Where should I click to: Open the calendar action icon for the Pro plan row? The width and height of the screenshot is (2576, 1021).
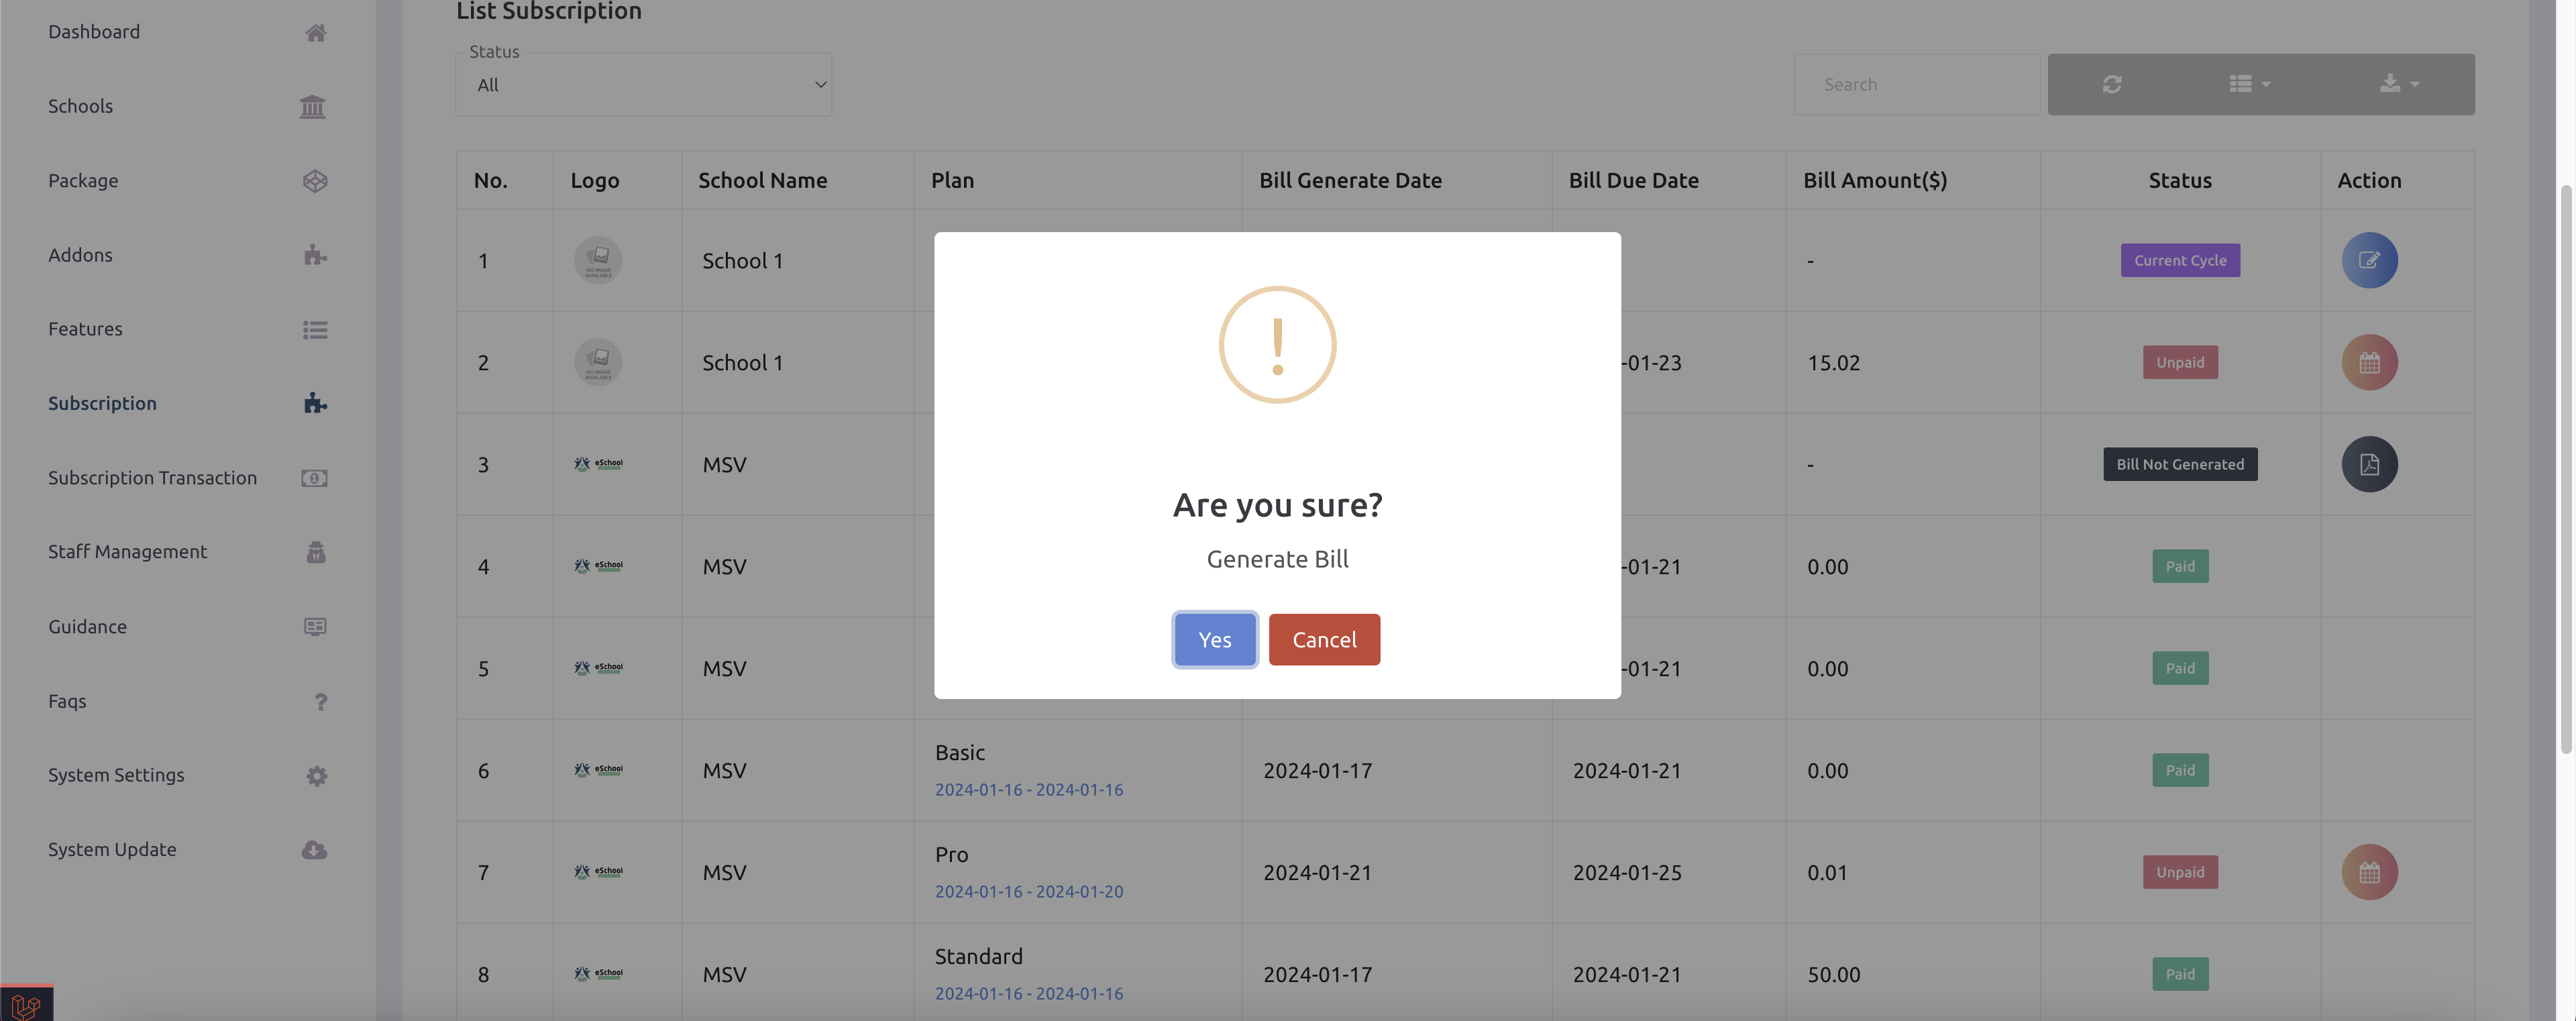click(x=2368, y=871)
